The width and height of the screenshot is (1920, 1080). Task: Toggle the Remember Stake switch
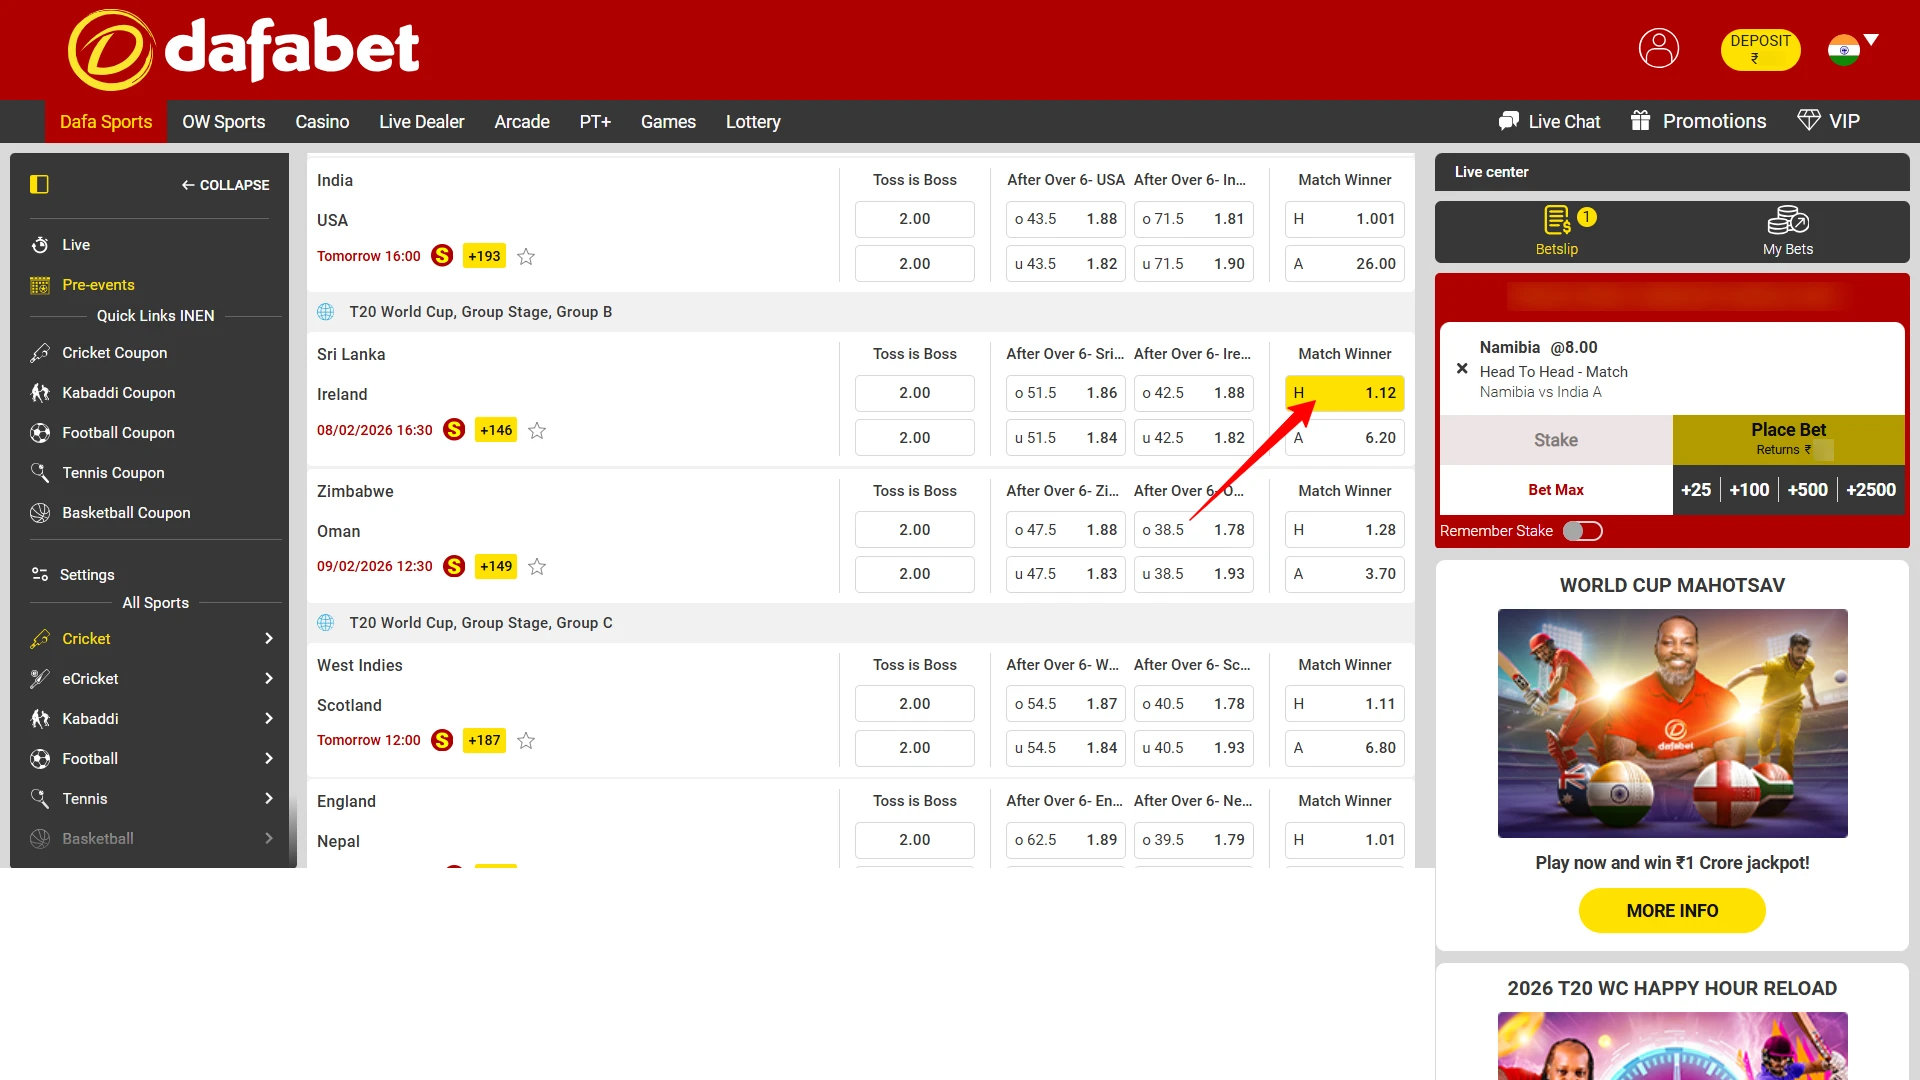[x=1583, y=531]
